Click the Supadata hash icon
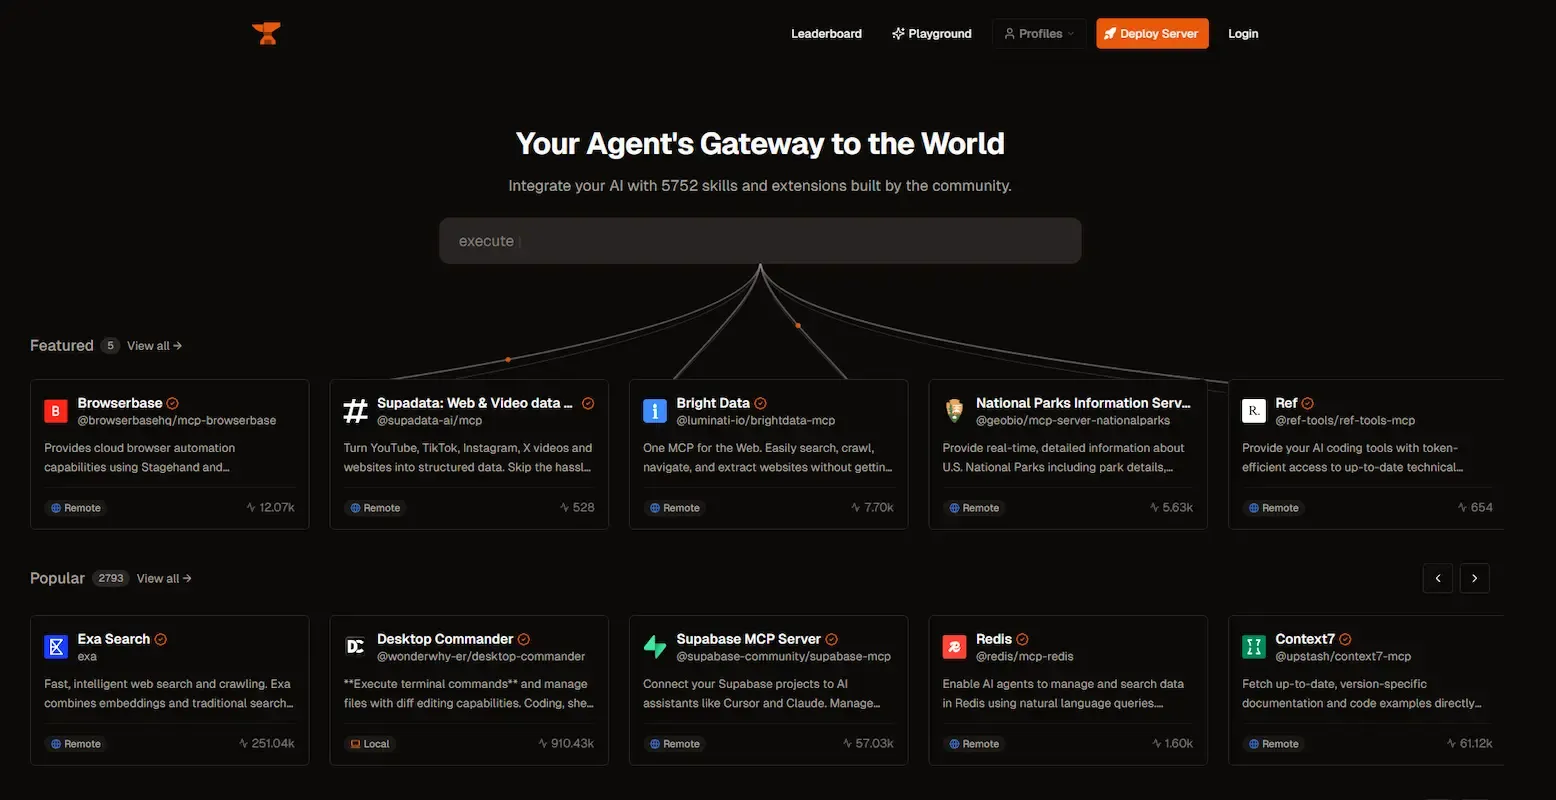 (x=355, y=411)
